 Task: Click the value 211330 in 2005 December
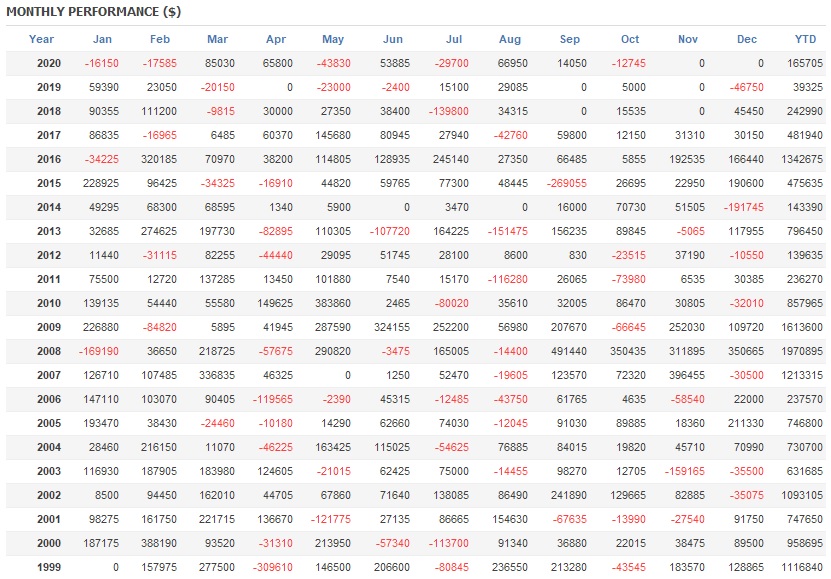click(746, 423)
